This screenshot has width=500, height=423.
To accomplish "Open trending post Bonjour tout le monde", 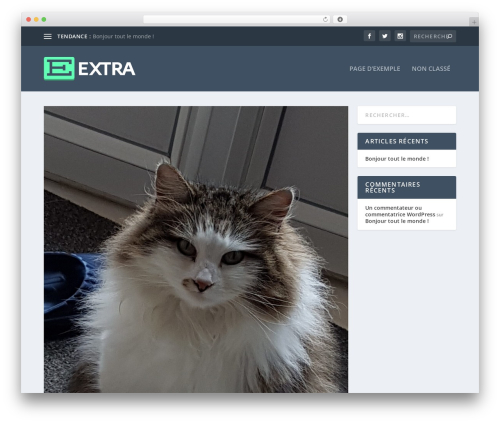I will (123, 36).
